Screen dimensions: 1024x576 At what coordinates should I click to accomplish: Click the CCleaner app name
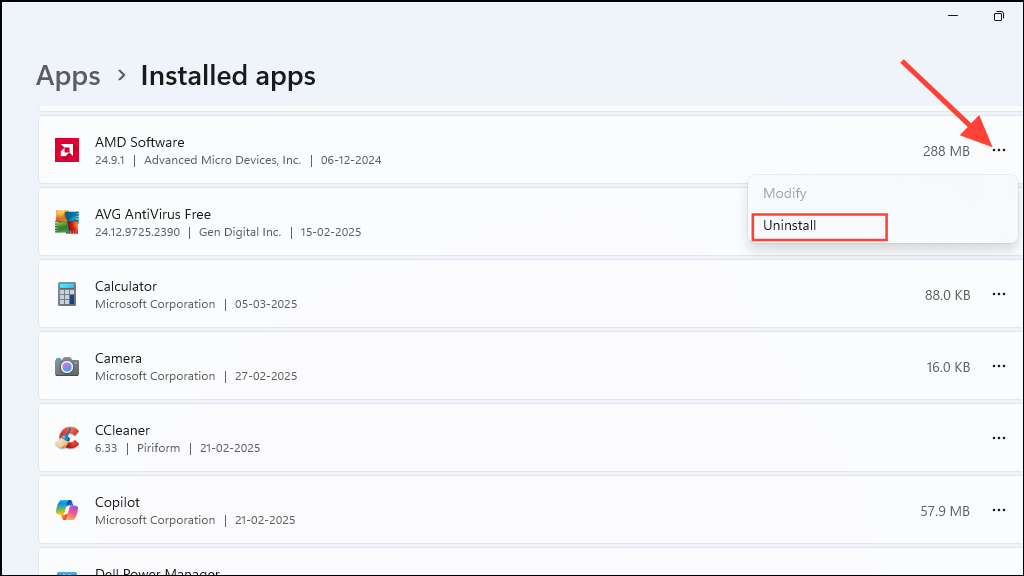[x=122, y=430]
